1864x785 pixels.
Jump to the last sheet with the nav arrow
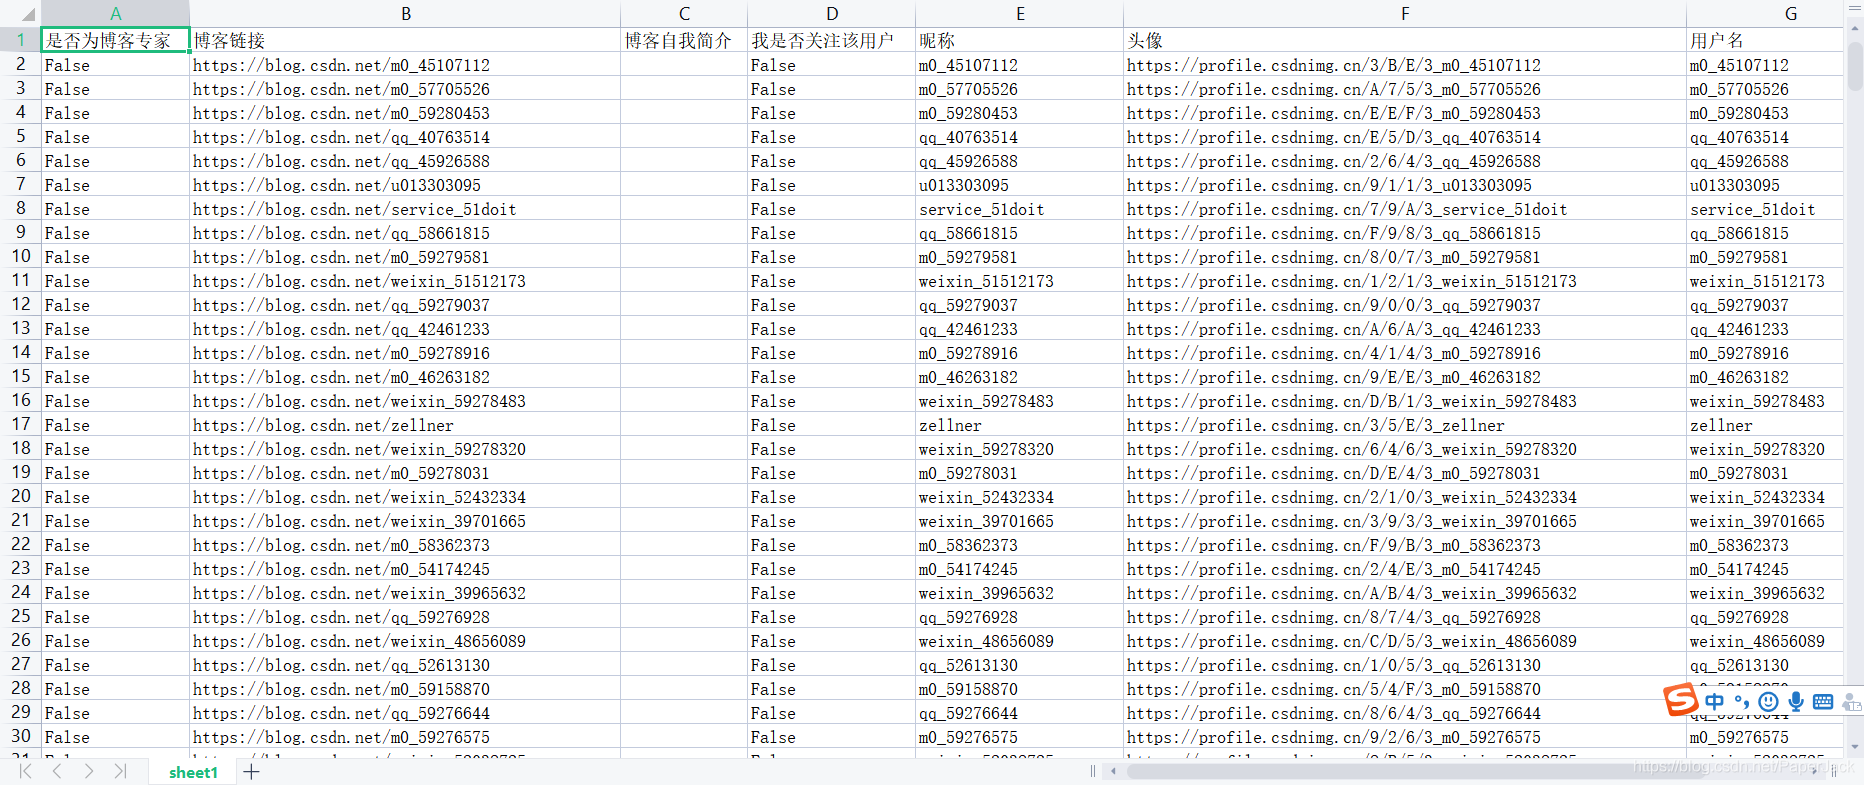(121, 771)
